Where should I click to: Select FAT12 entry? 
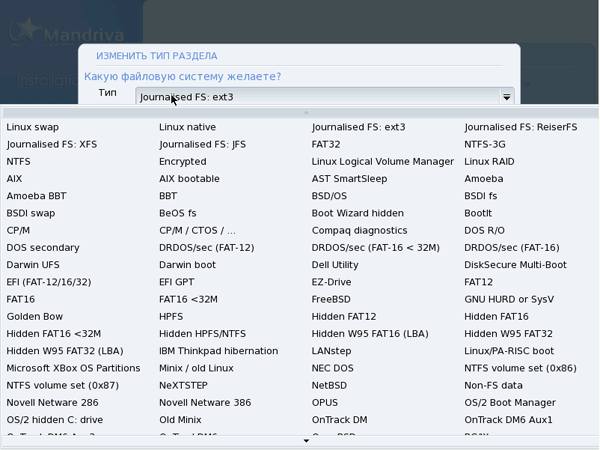point(478,282)
